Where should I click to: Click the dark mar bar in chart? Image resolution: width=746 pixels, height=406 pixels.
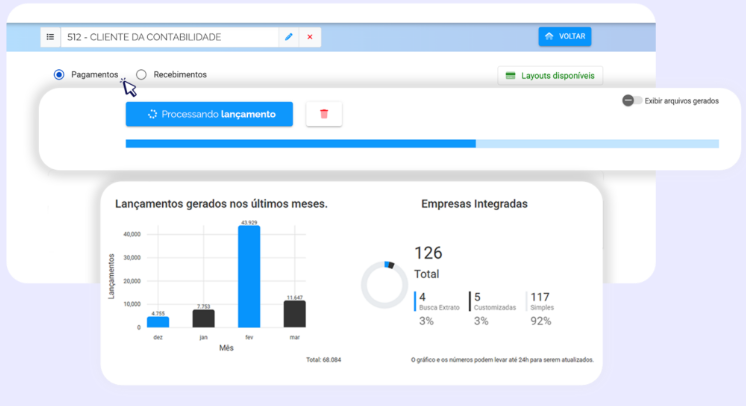[x=294, y=314]
